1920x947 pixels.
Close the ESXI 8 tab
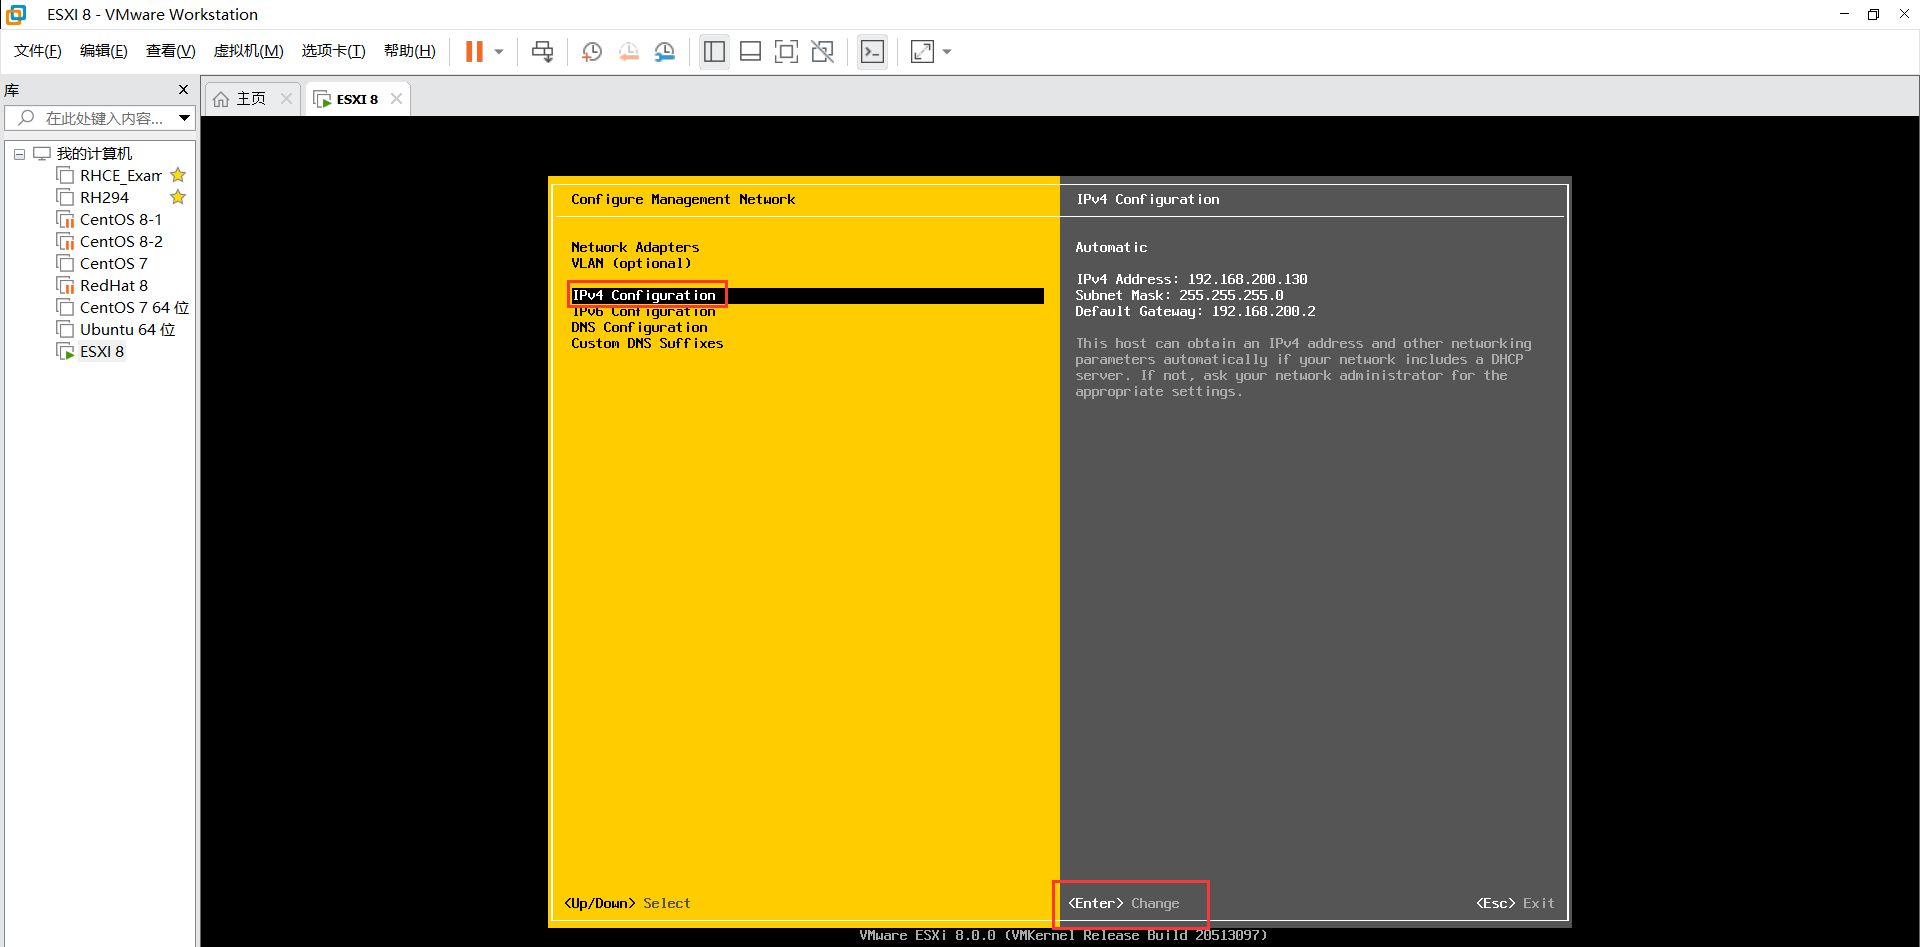tap(396, 99)
